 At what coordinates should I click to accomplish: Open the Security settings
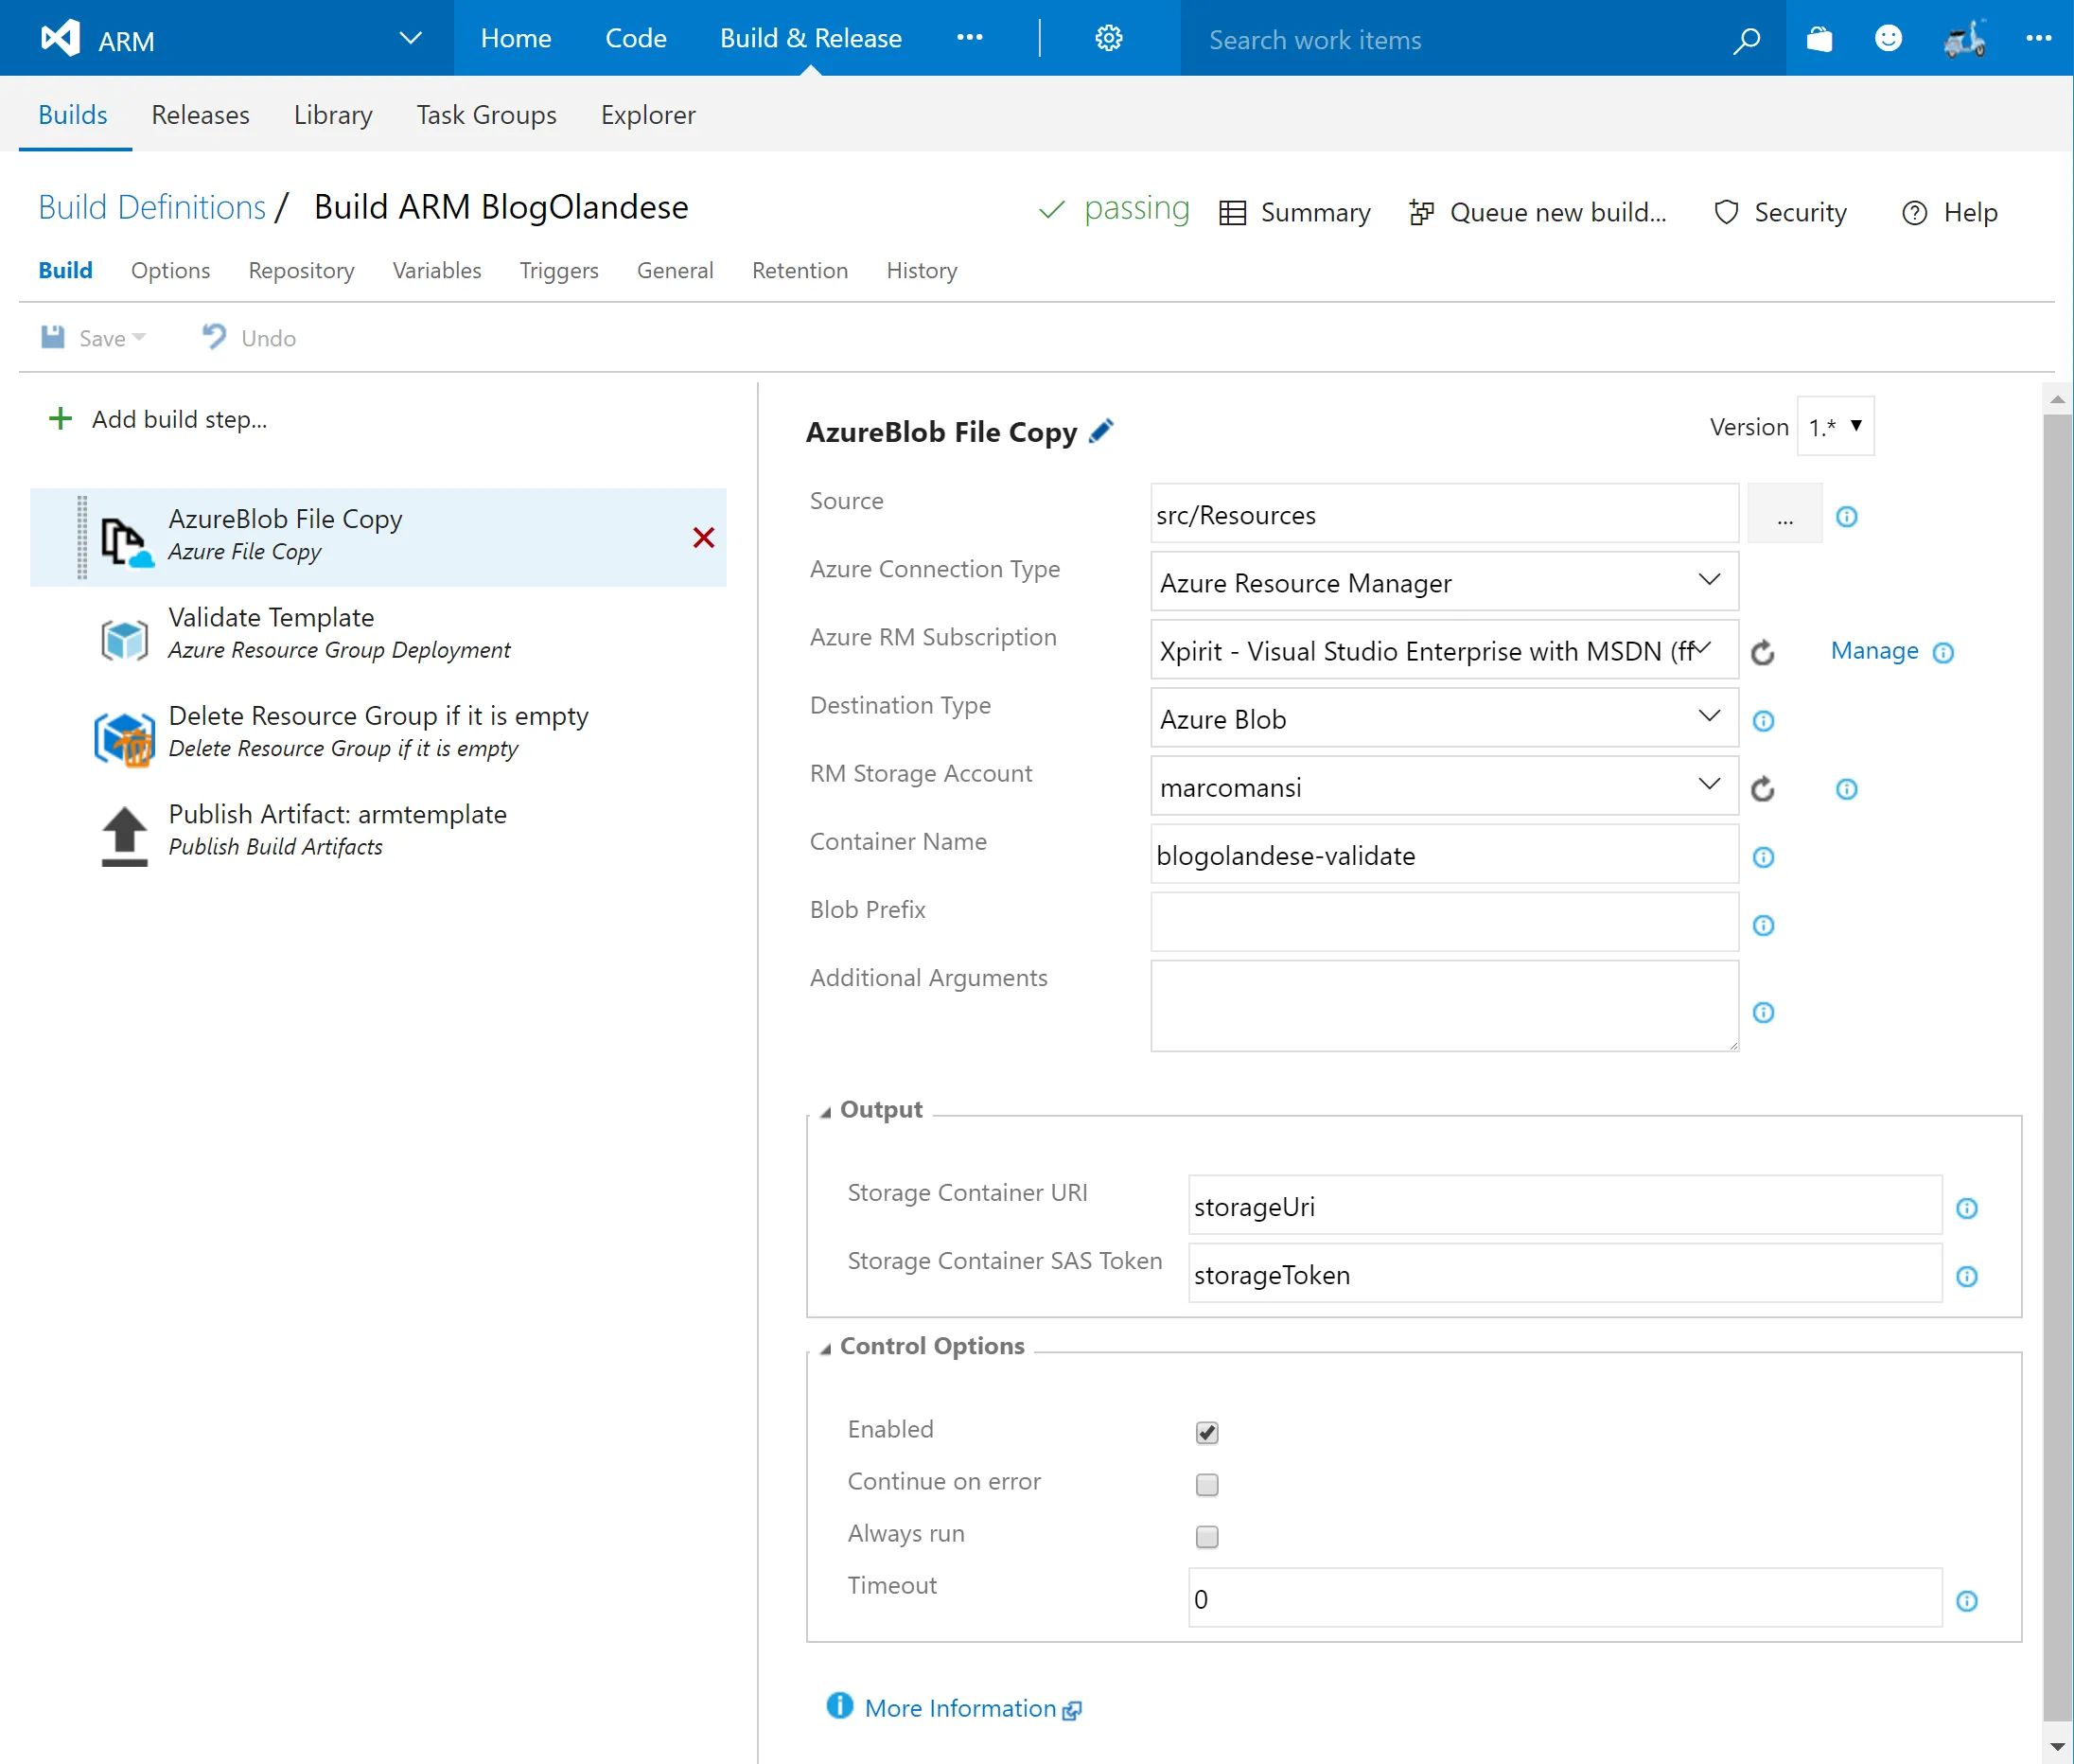tap(1779, 212)
